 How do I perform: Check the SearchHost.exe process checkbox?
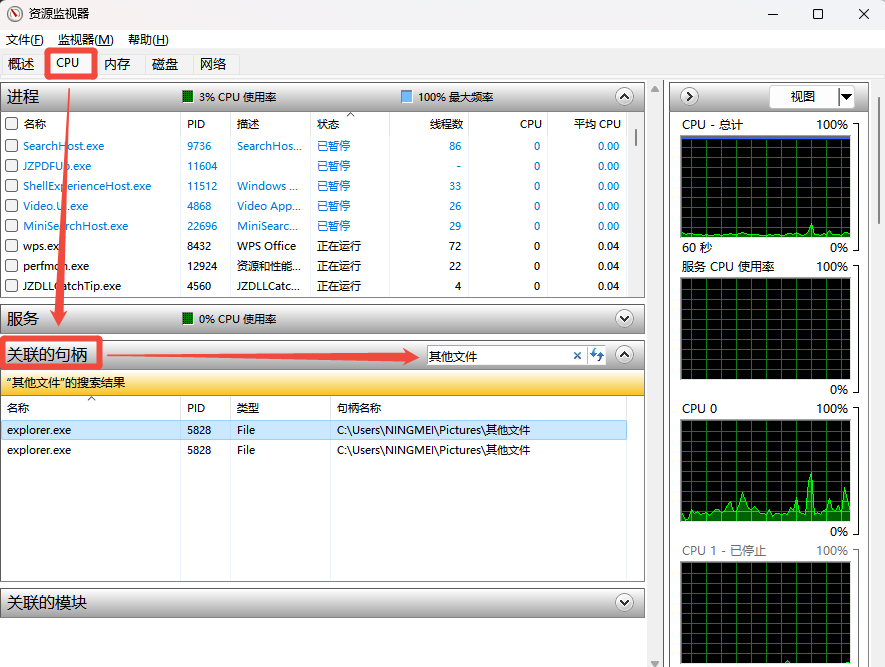[x=12, y=146]
